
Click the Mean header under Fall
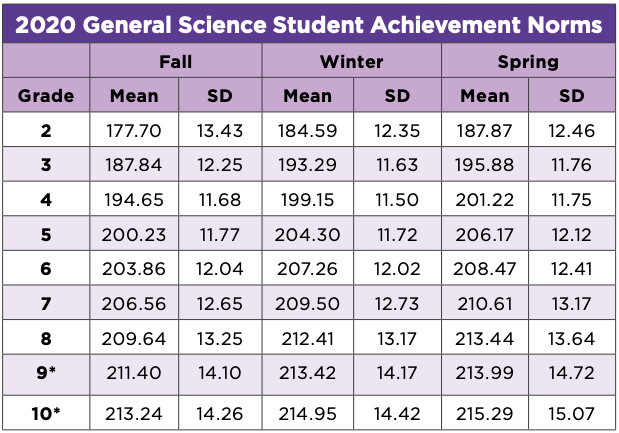pyautogui.click(x=134, y=96)
